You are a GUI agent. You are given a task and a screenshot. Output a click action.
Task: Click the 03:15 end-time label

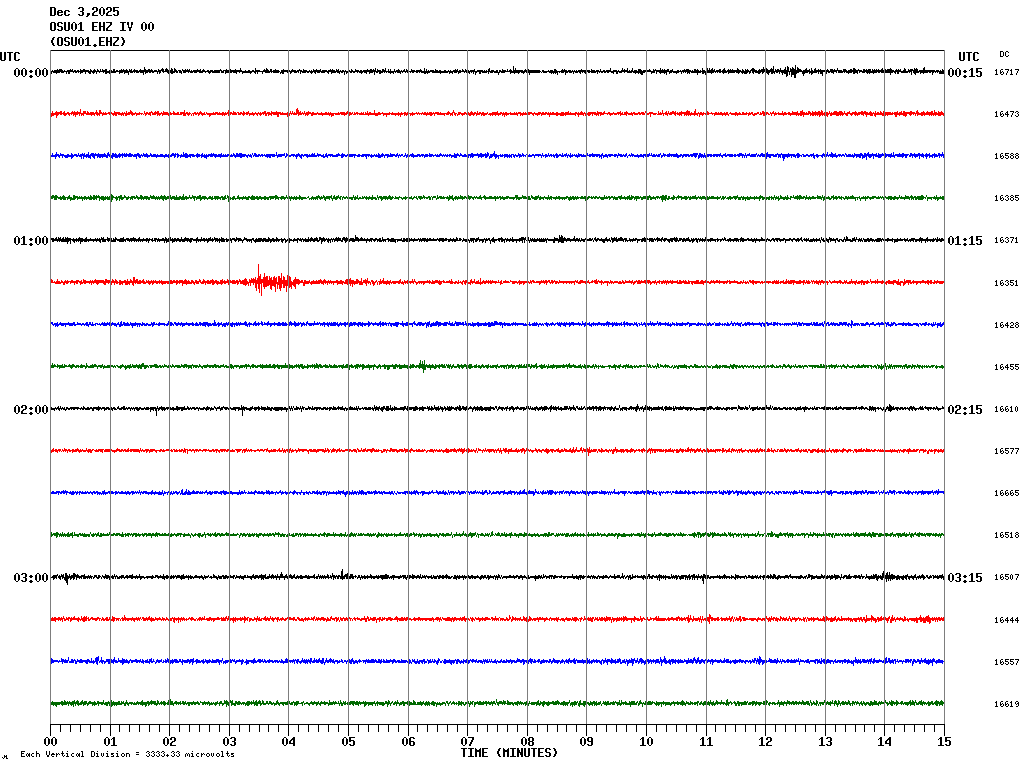pos(965,578)
